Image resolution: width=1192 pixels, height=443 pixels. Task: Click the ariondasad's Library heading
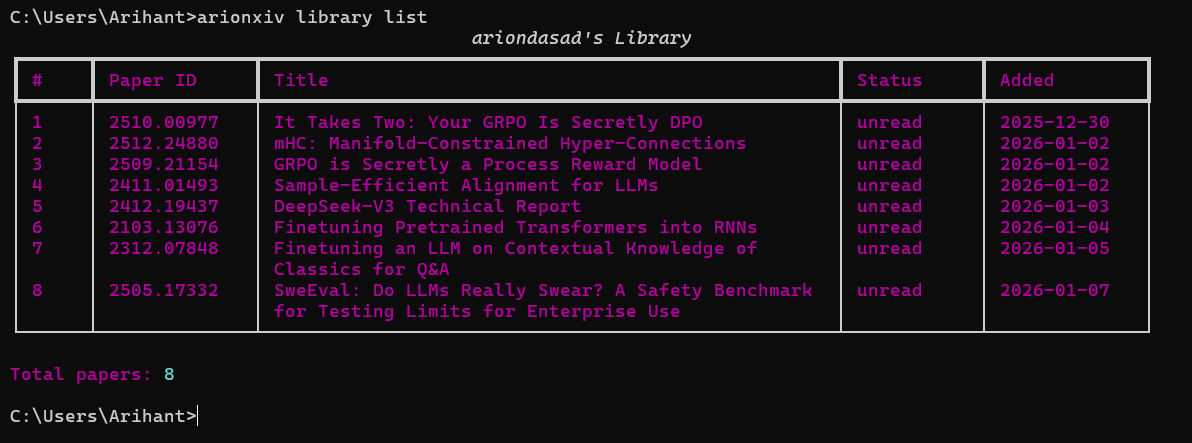[x=581, y=38]
